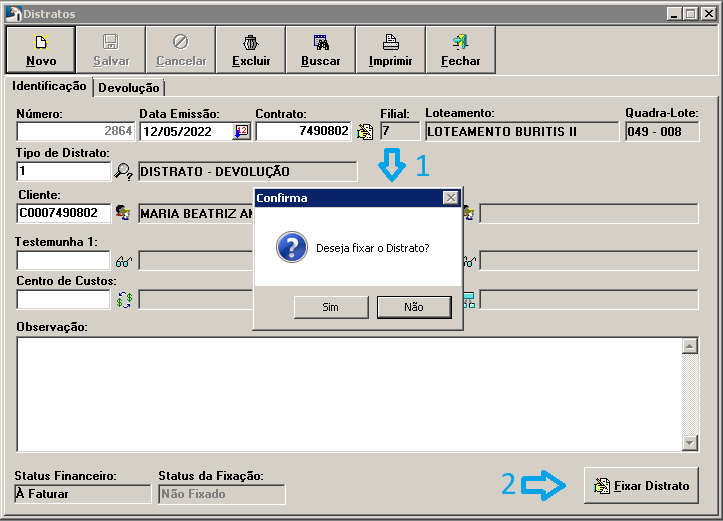Image resolution: width=723 pixels, height=521 pixels.
Task: Confirm with the Sim button
Action: click(x=331, y=307)
